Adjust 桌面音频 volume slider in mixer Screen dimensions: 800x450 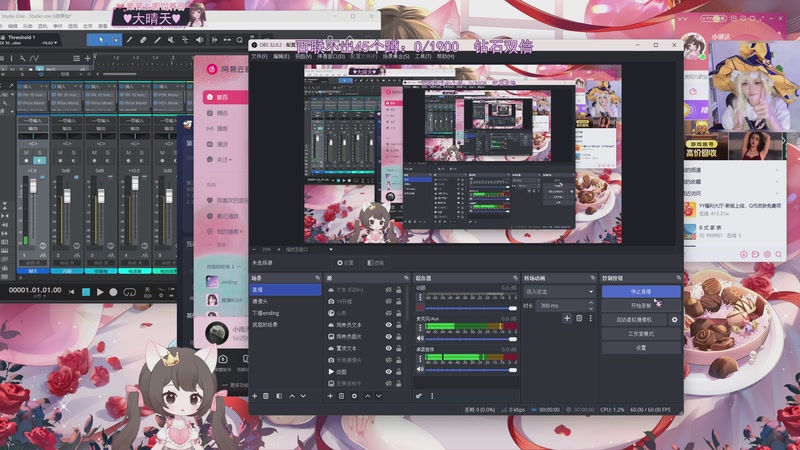(471, 369)
